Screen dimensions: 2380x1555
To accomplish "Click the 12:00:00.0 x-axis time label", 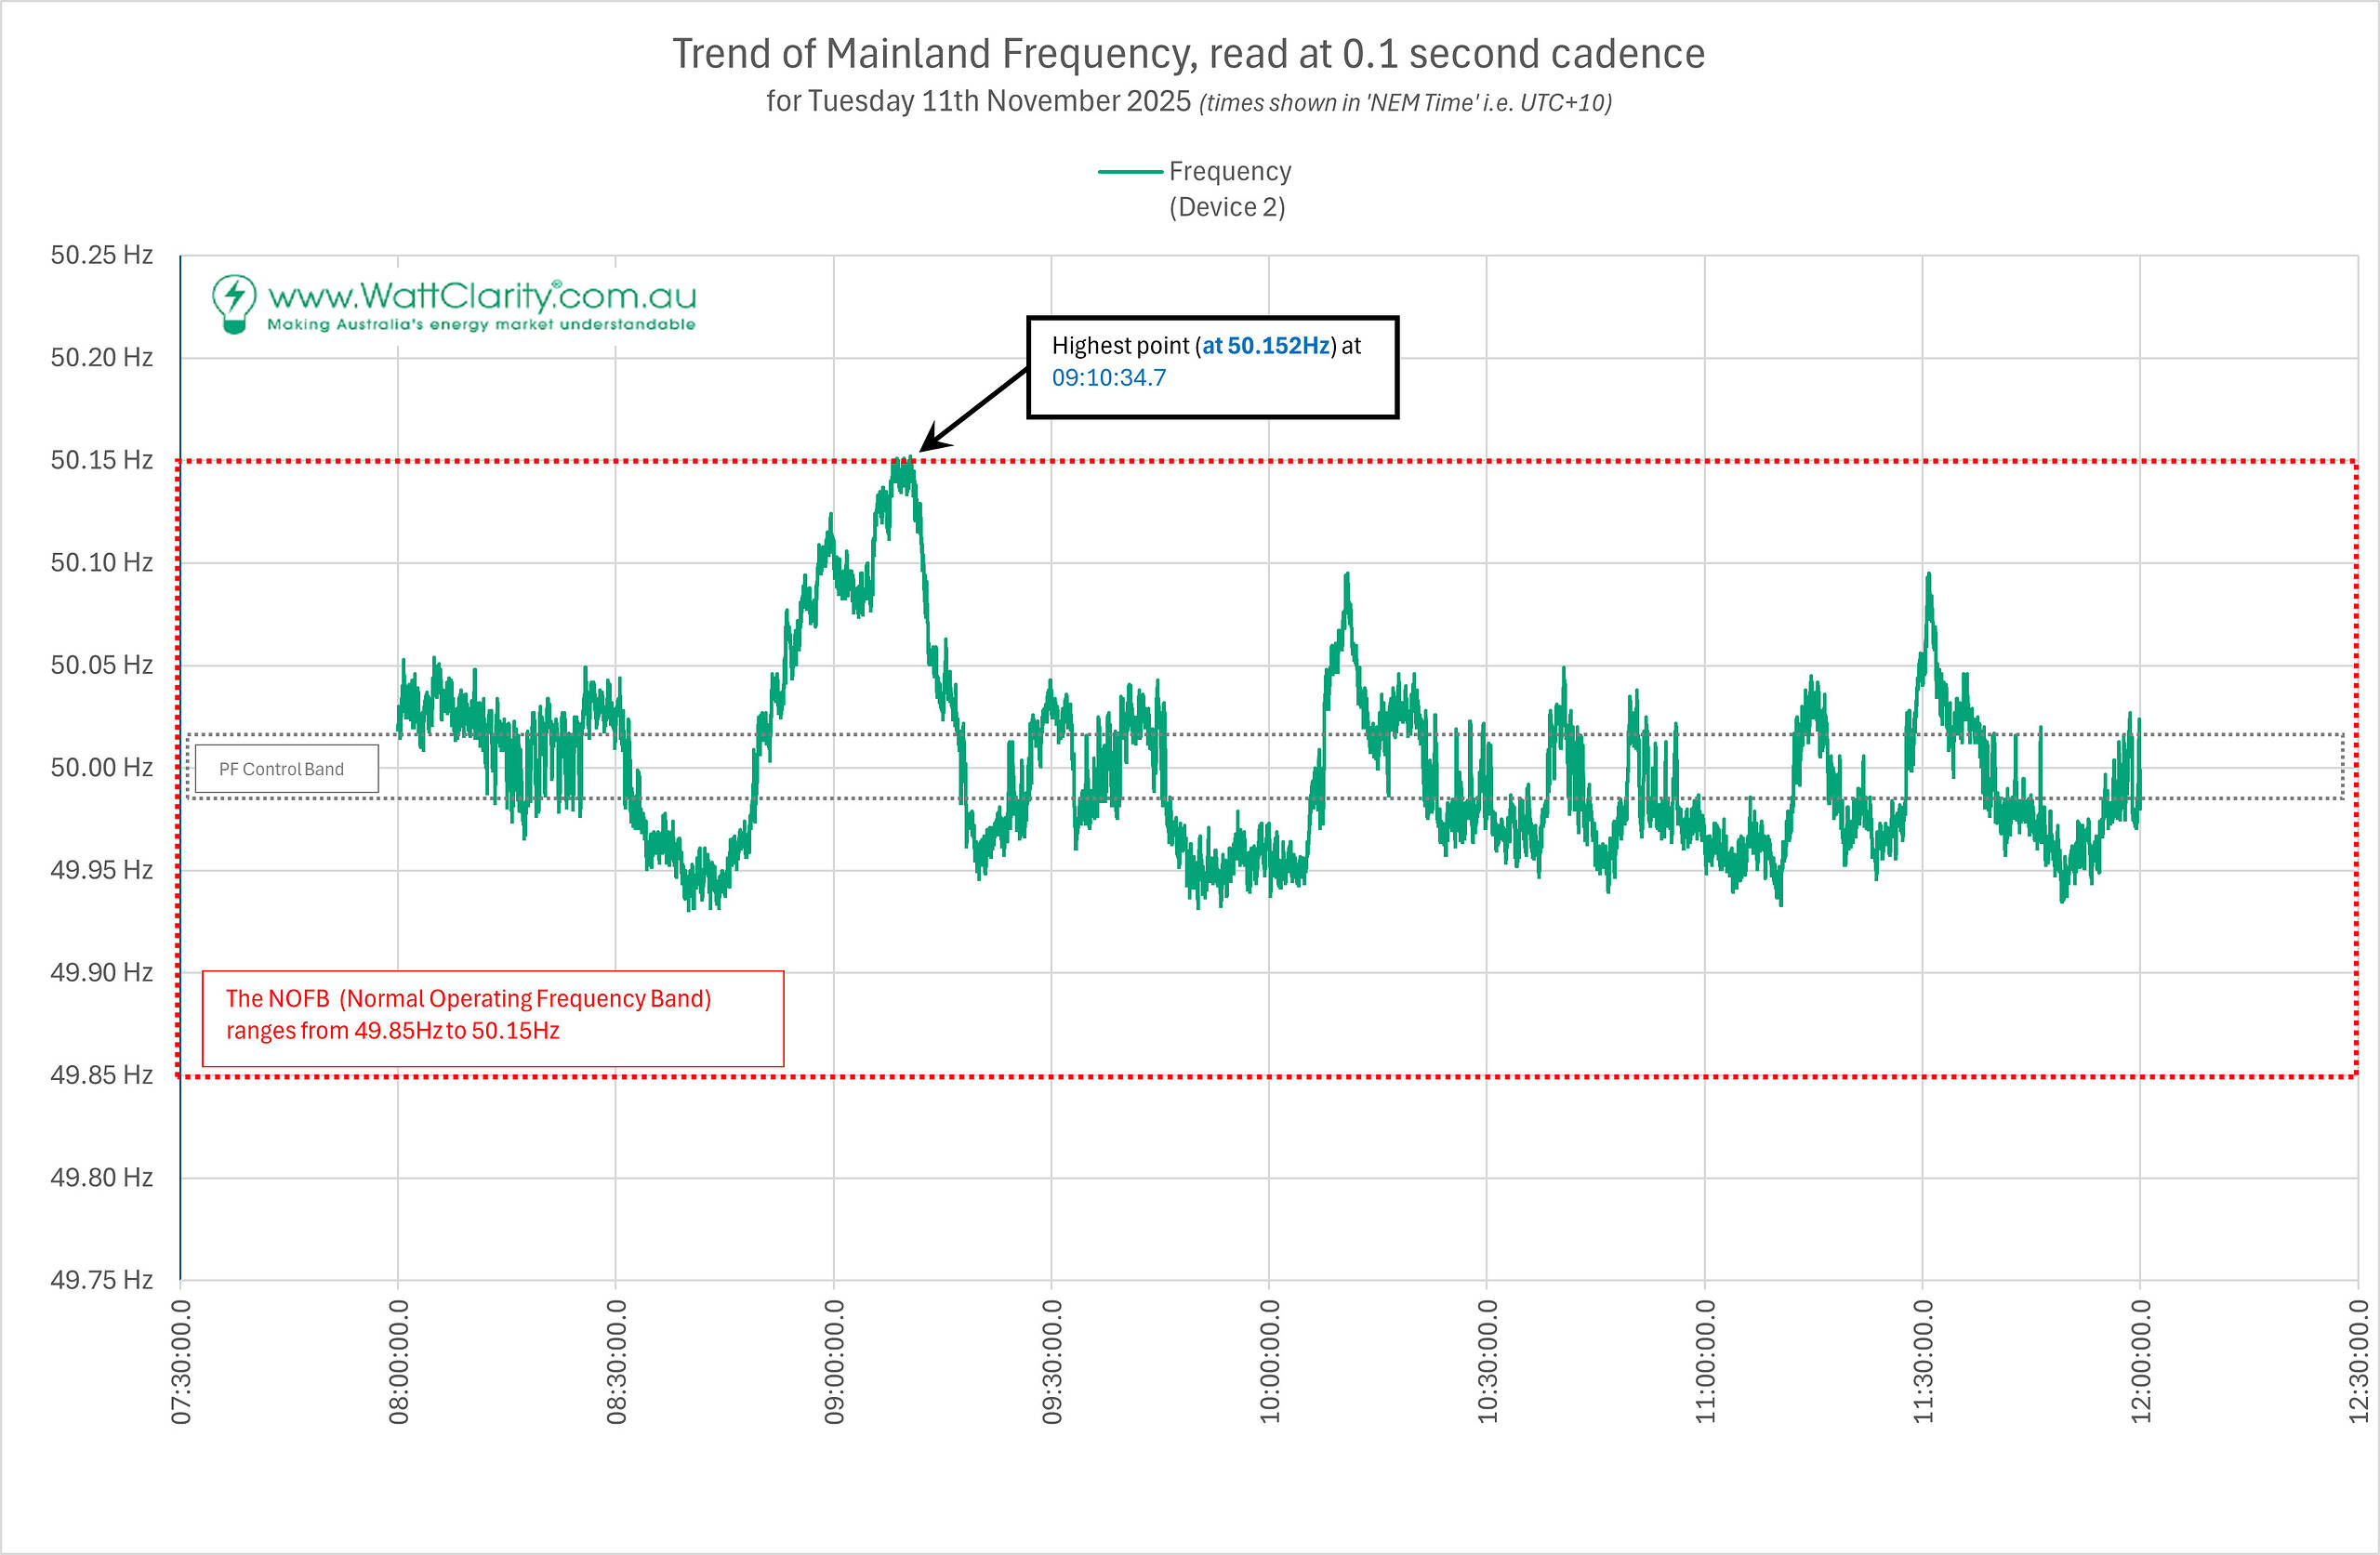I will pos(2140,1362).
